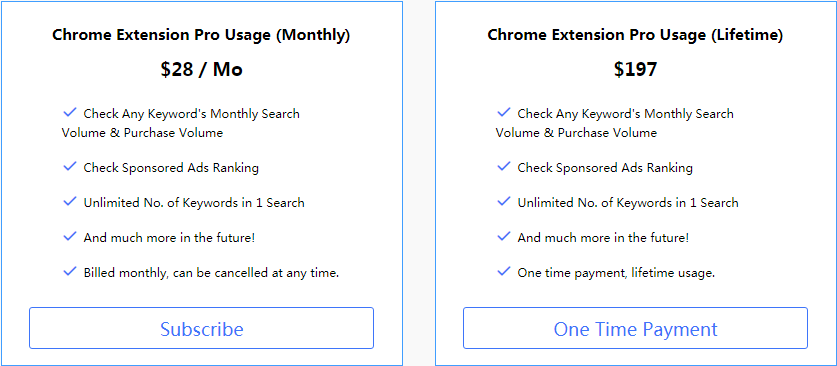
Task: Select the Chrome Extension Pro Usage (Monthly) heading
Action: [201, 35]
